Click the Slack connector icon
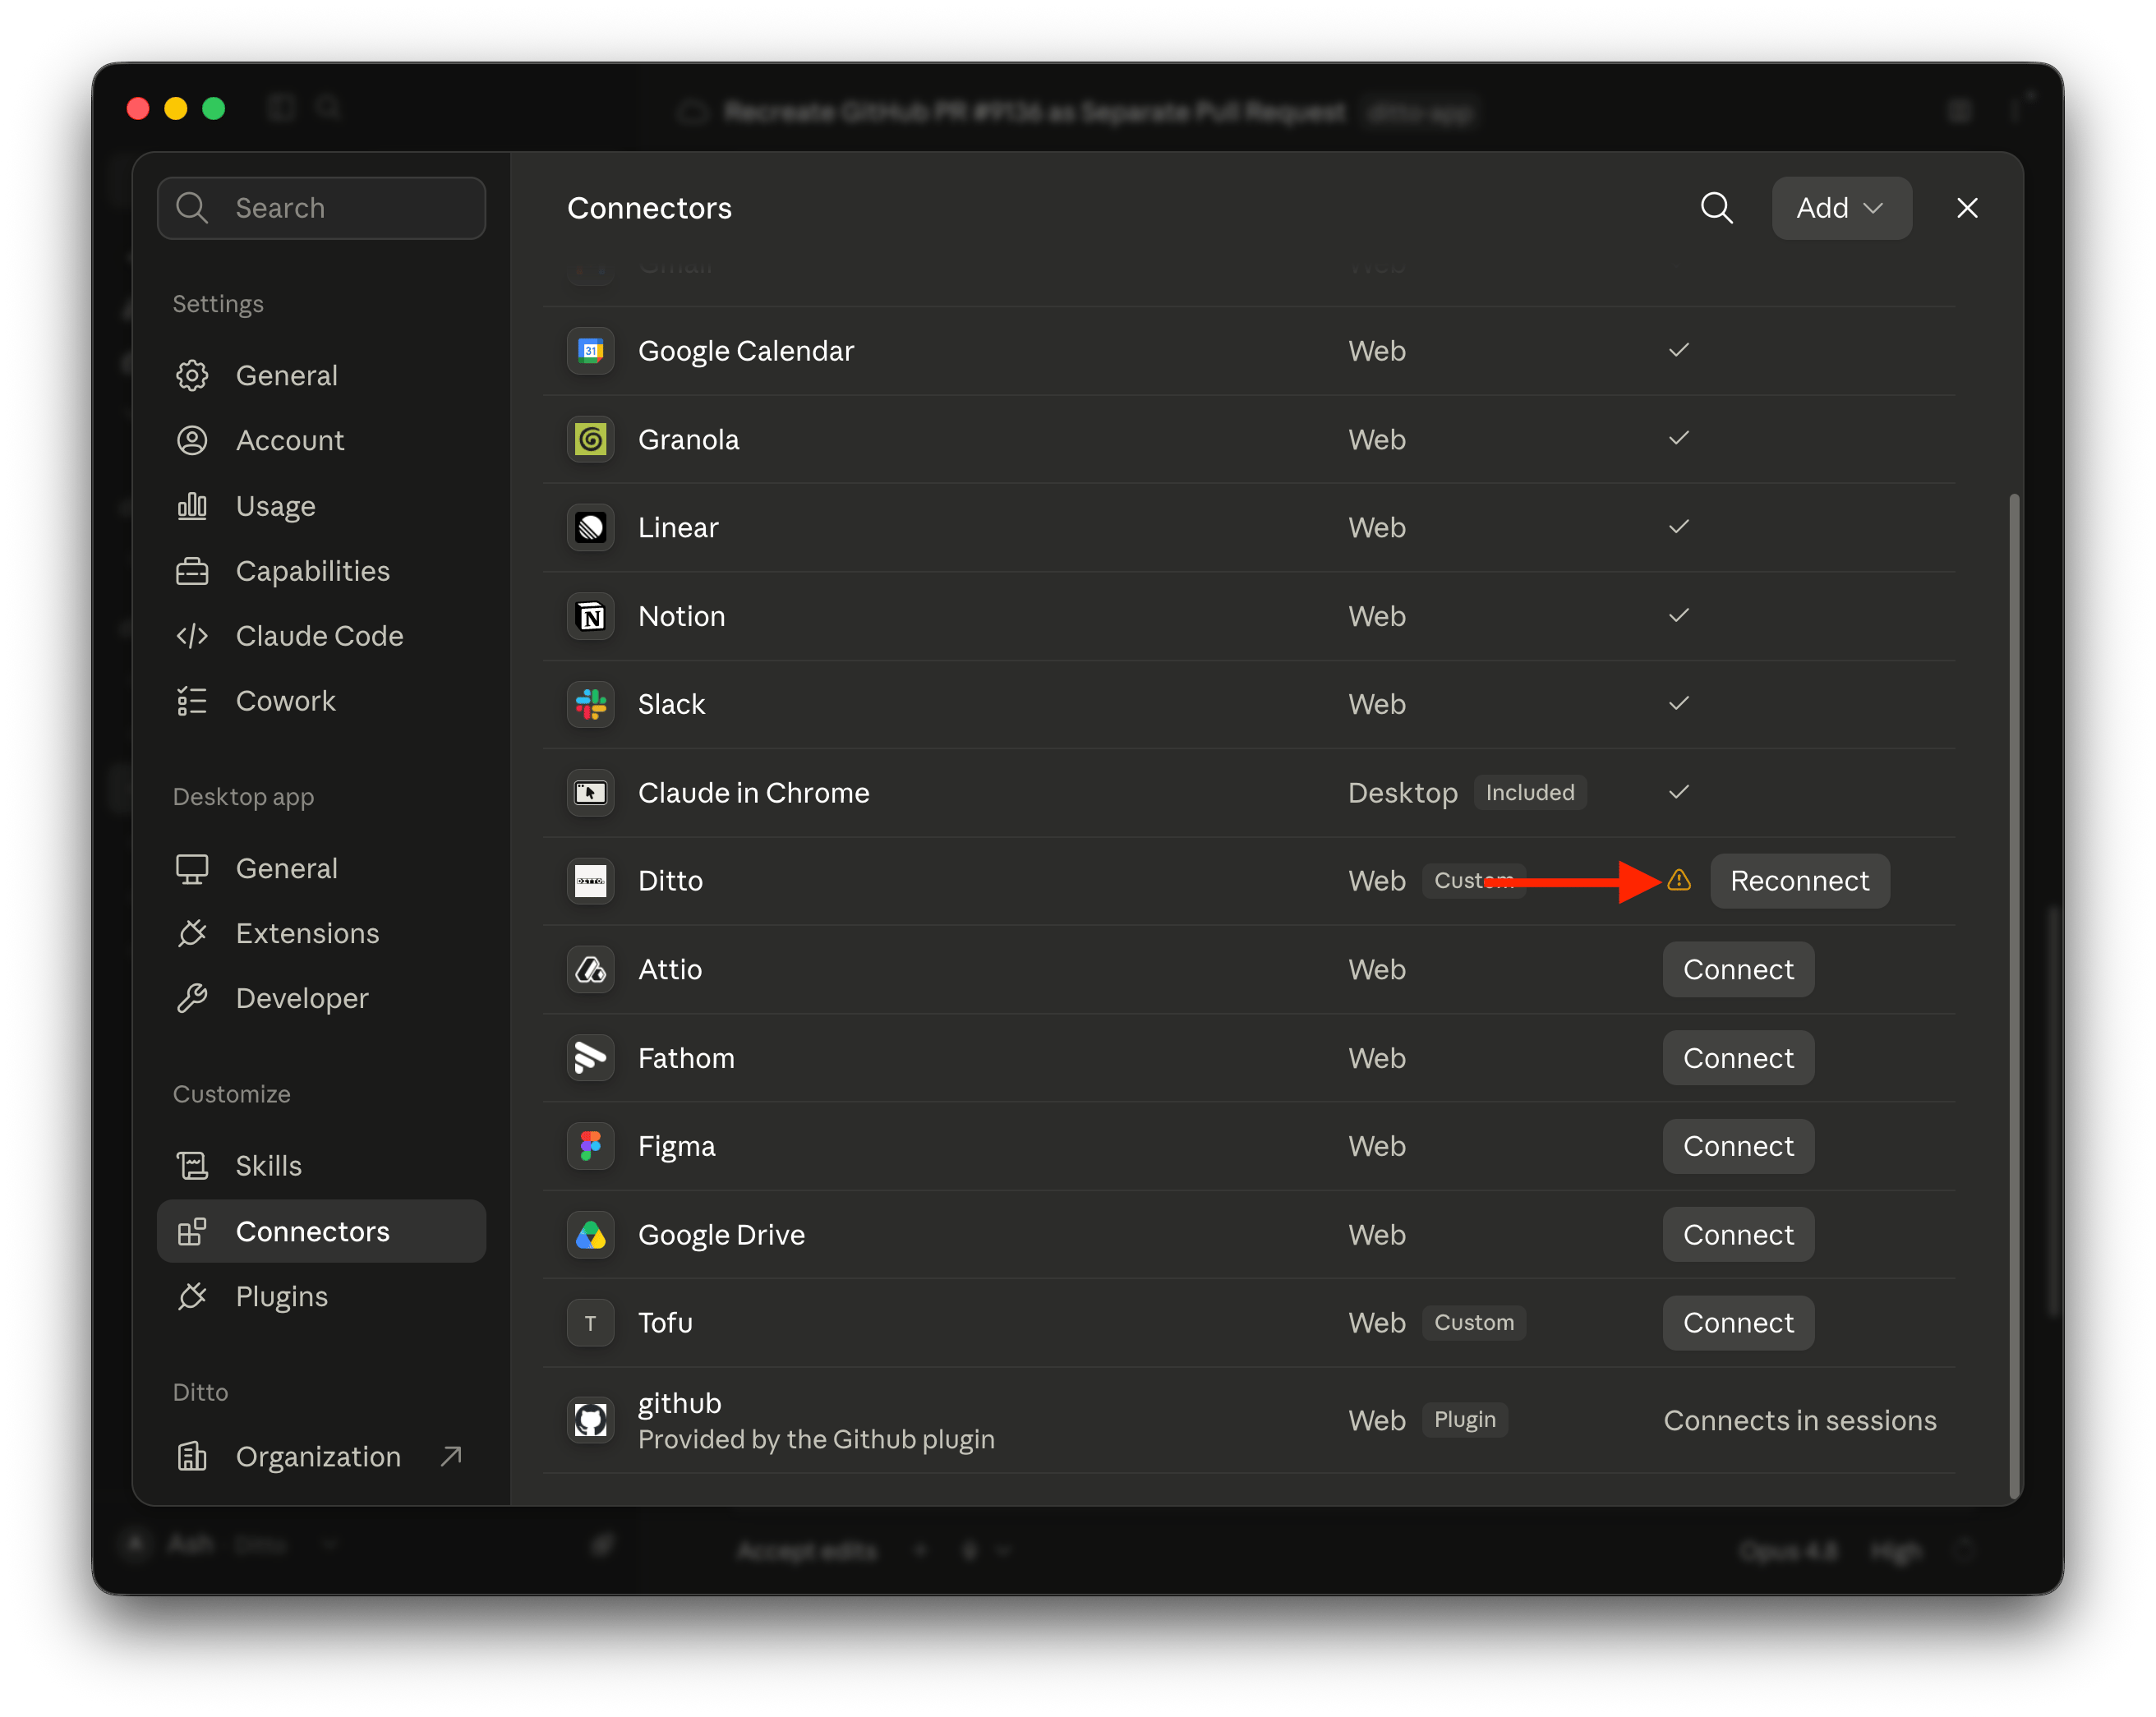 [590, 704]
